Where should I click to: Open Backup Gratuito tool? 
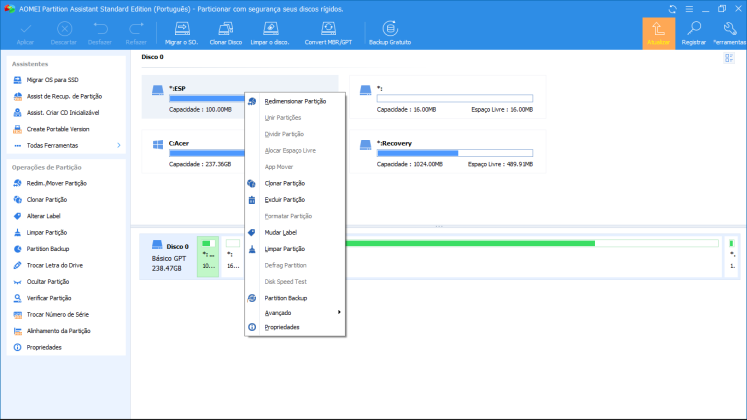point(390,33)
